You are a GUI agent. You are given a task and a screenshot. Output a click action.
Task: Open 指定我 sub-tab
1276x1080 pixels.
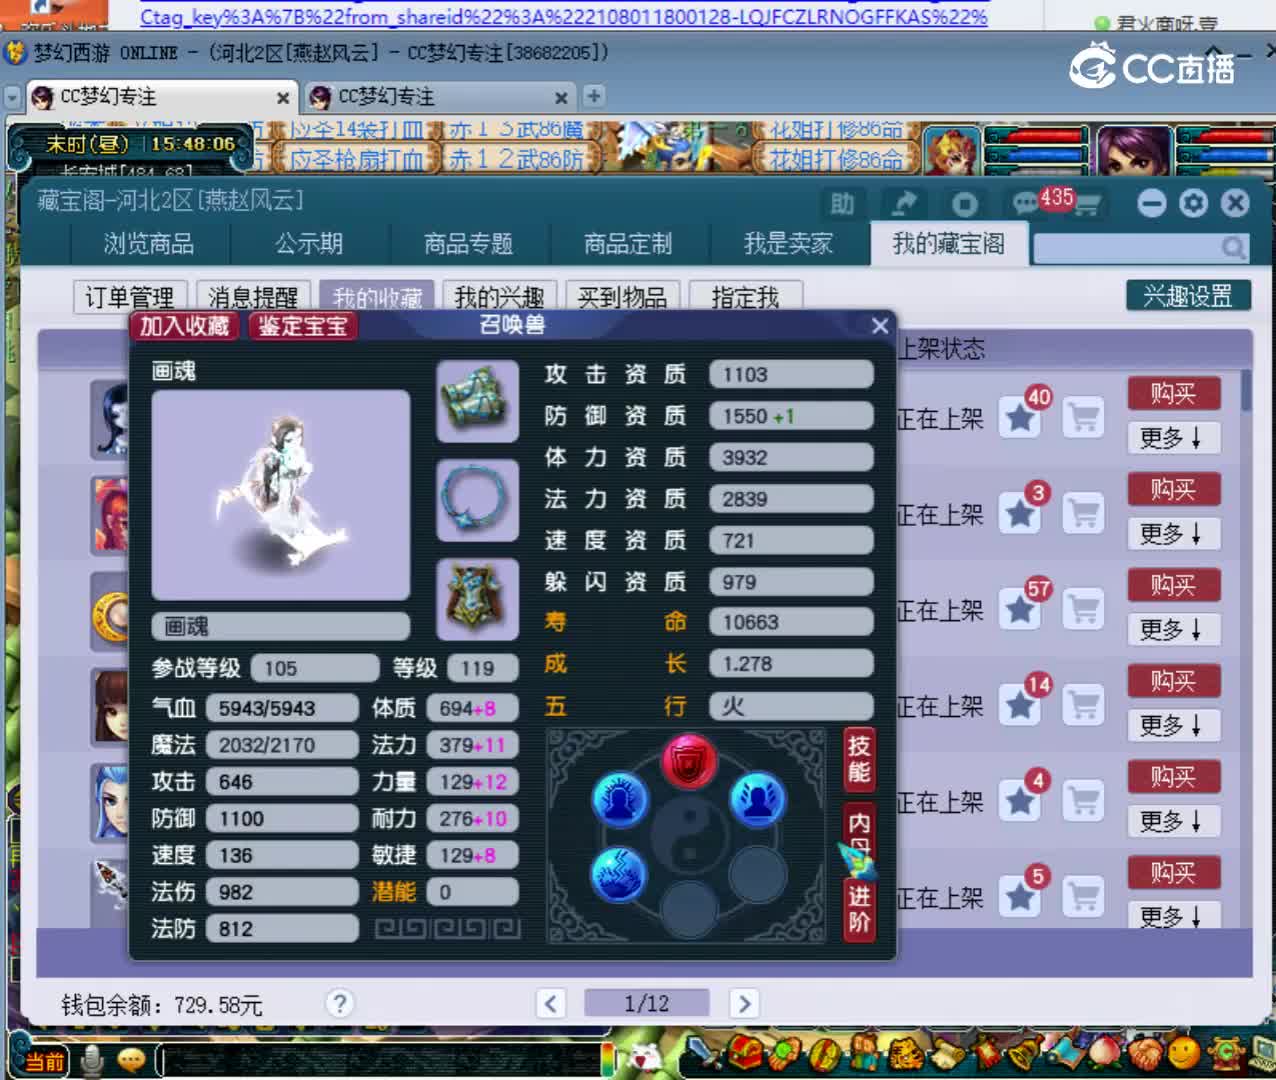click(745, 297)
